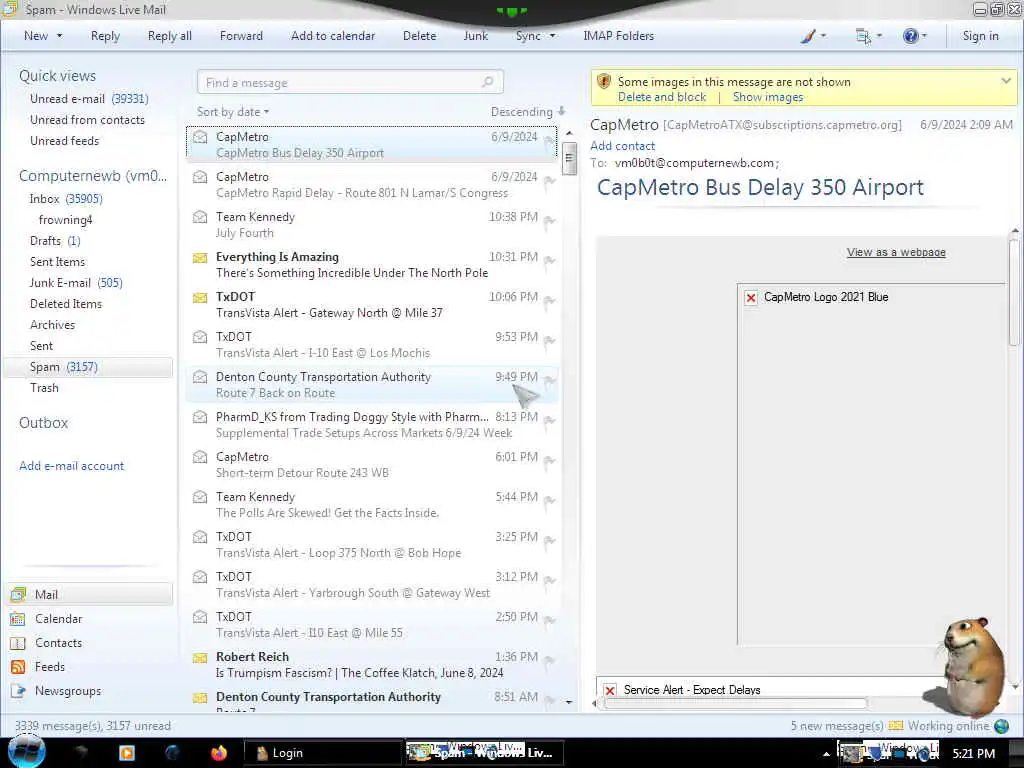
Task: Show hidden system tray icons arrow
Action: coord(826,754)
